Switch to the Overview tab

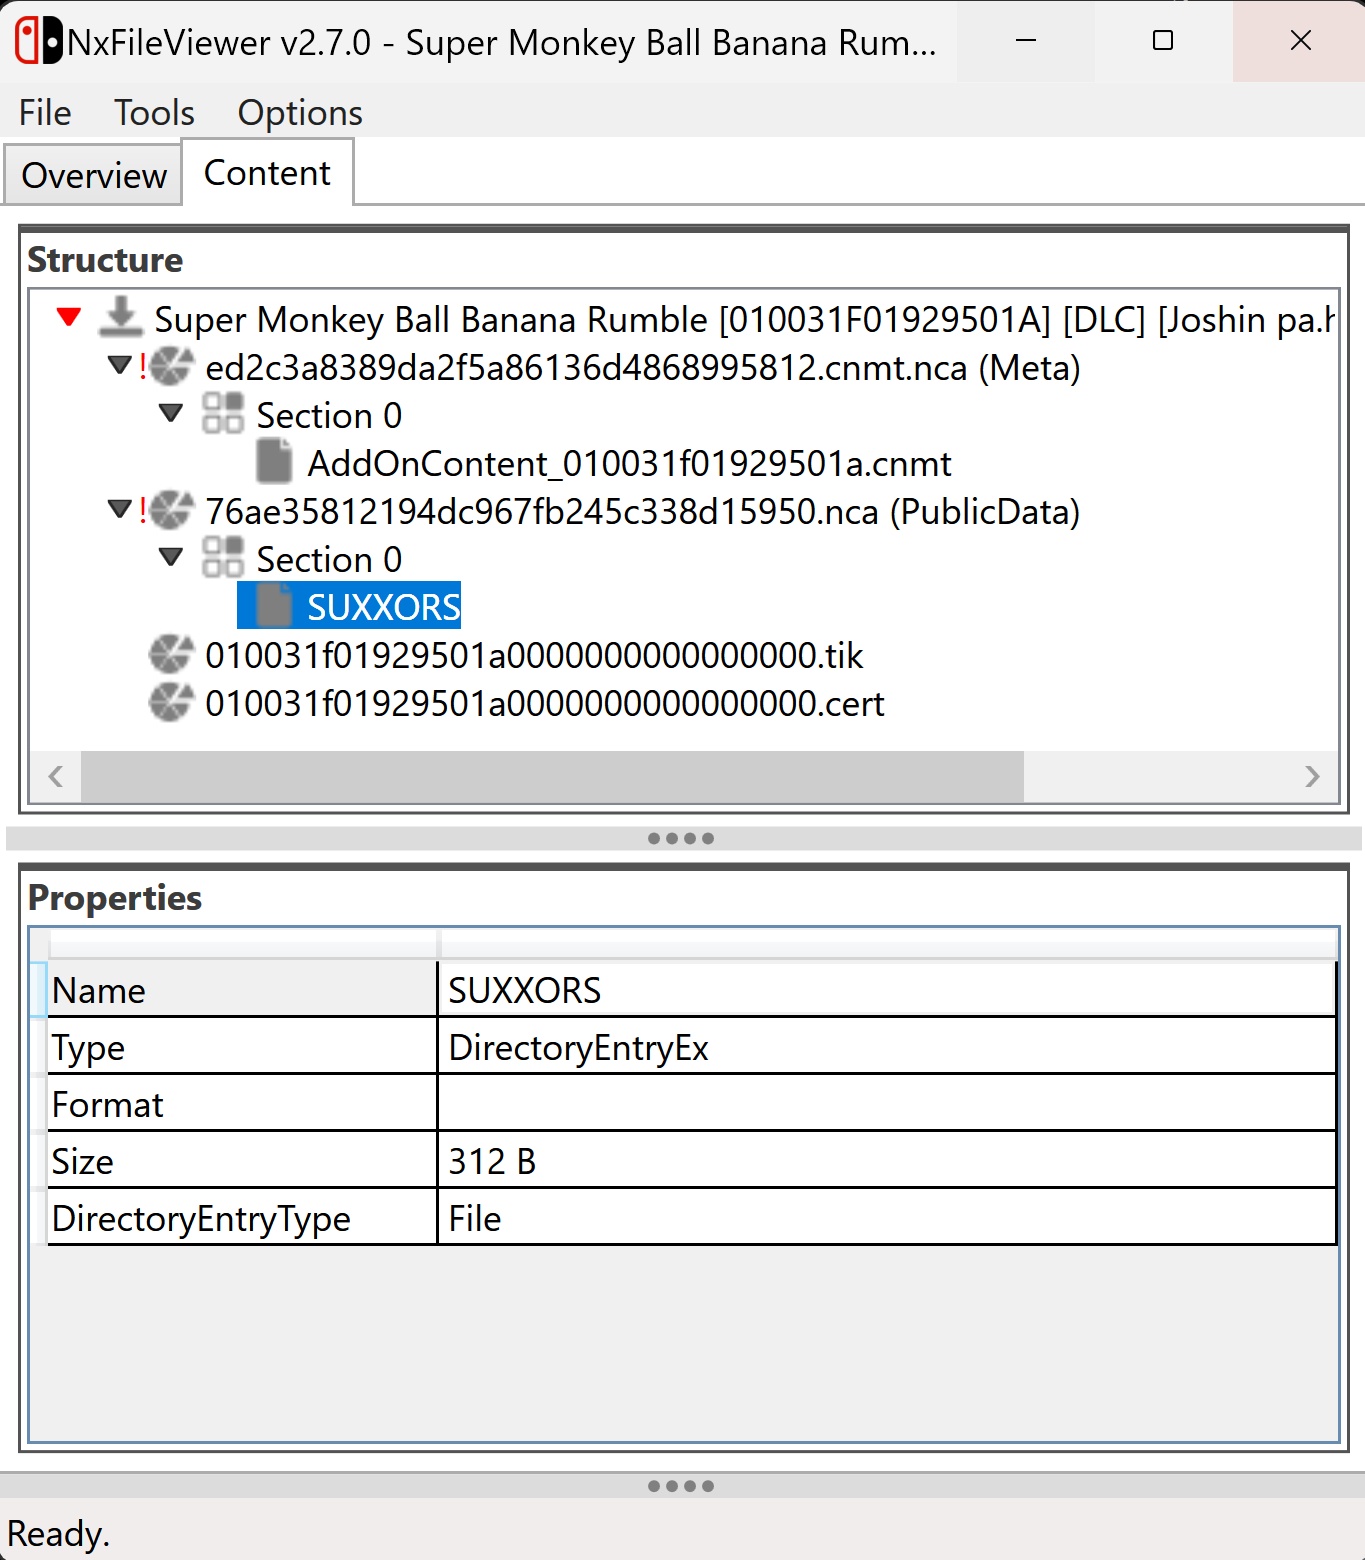tap(94, 175)
